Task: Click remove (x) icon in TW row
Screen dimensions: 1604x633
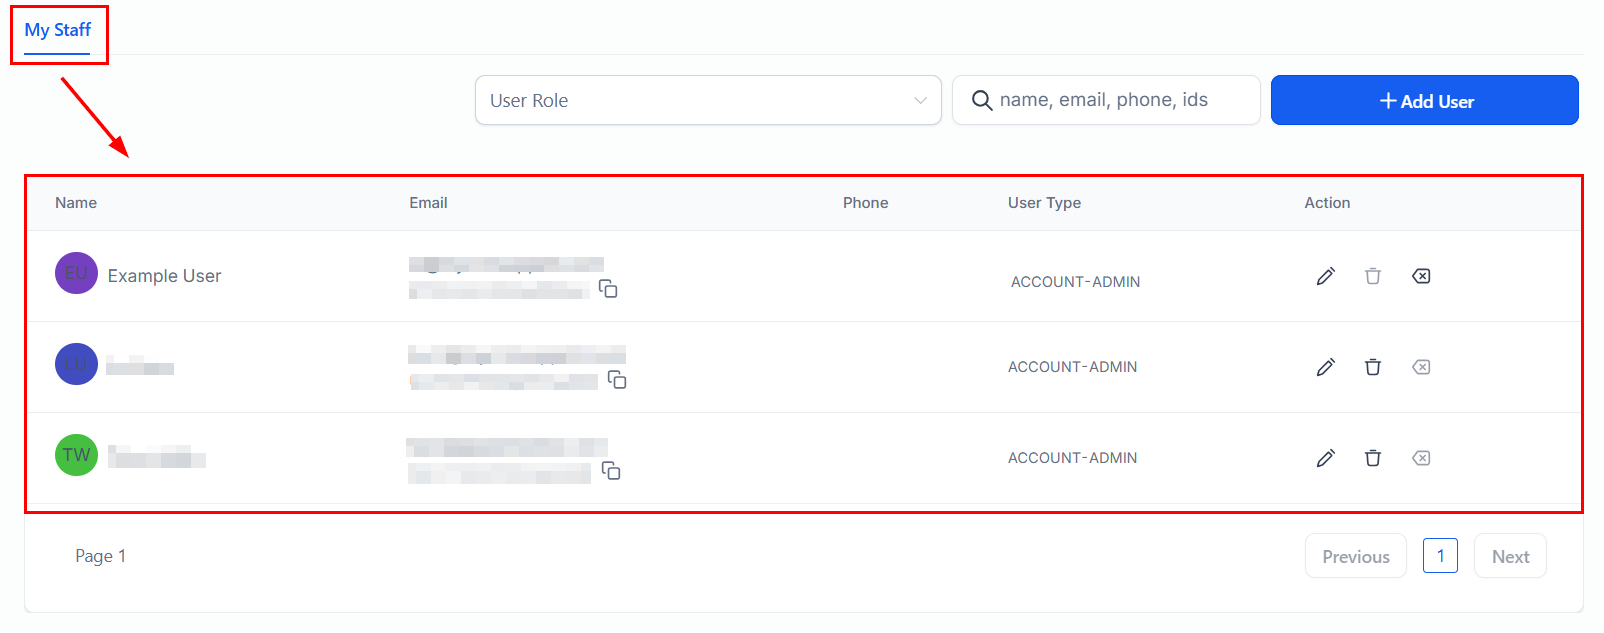Action: click(1421, 458)
